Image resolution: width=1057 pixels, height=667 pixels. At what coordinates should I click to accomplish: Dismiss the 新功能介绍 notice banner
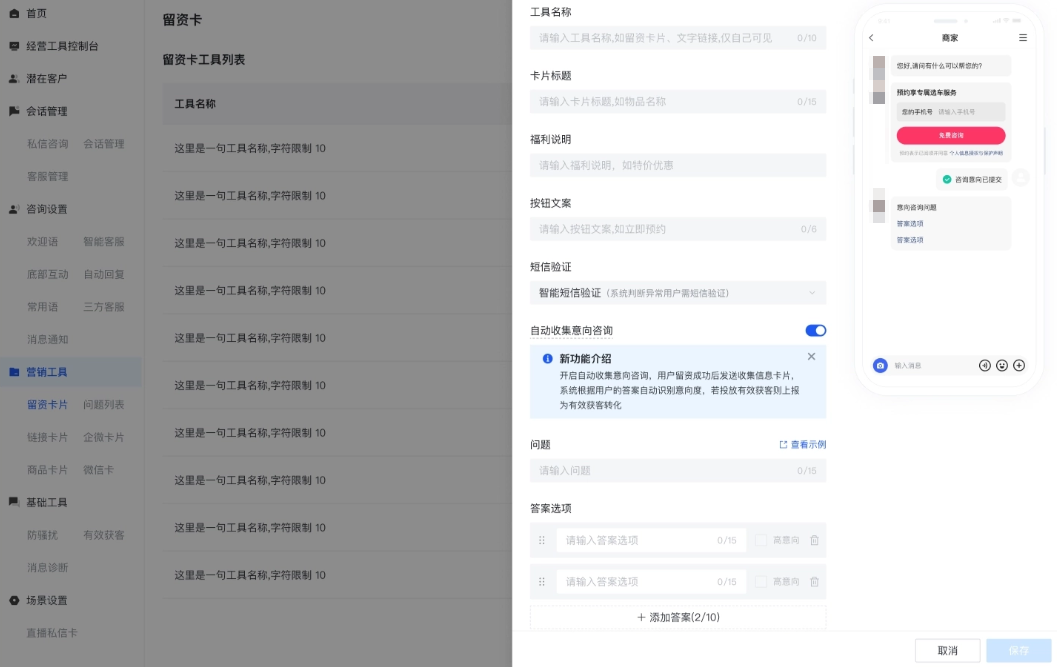click(x=811, y=356)
